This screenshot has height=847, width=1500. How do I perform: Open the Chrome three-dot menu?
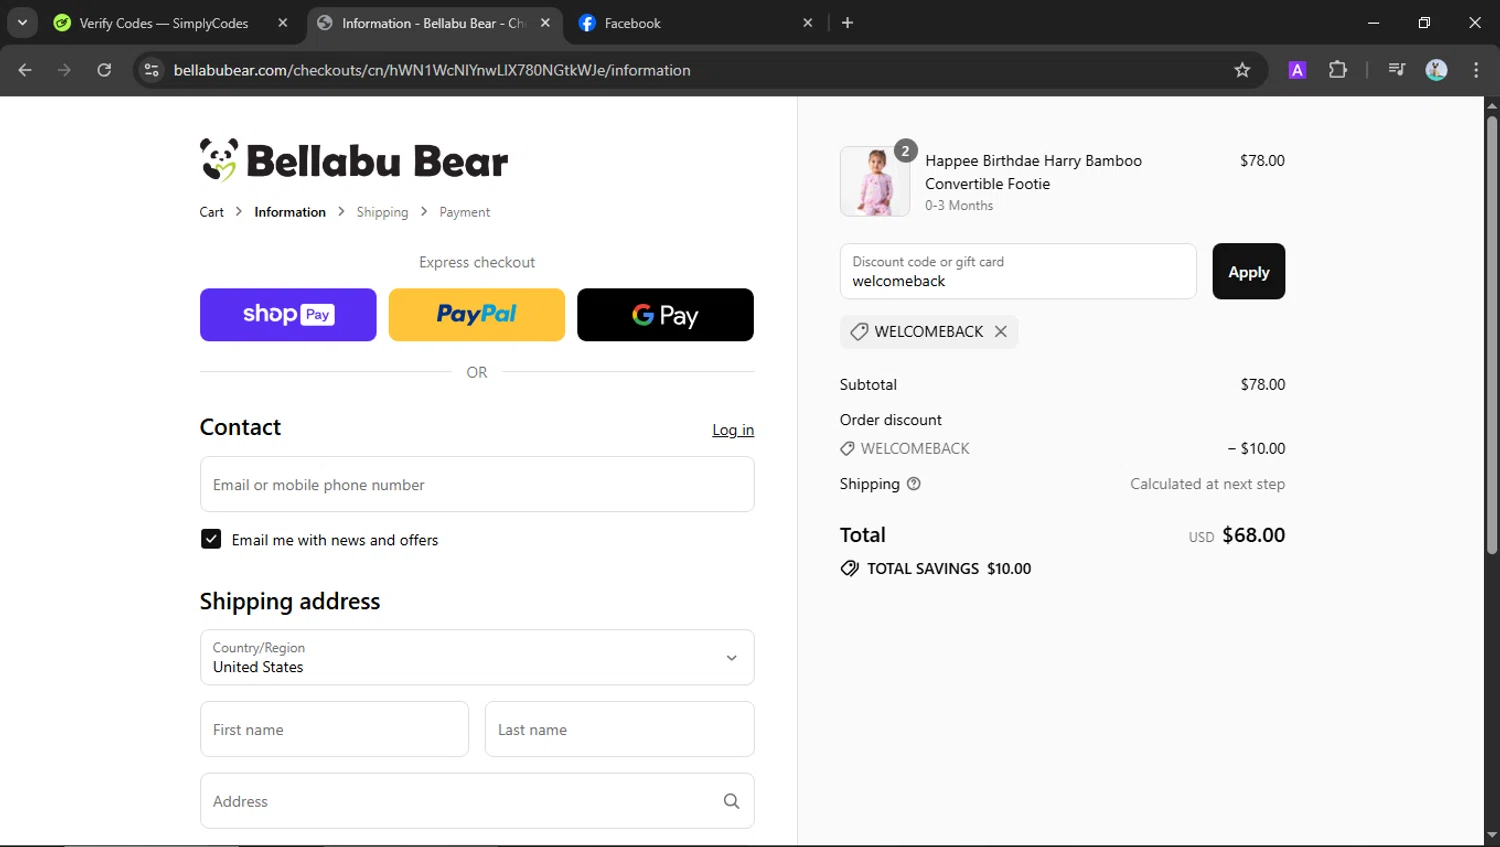pyautogui.click(x=1476, y=70)
